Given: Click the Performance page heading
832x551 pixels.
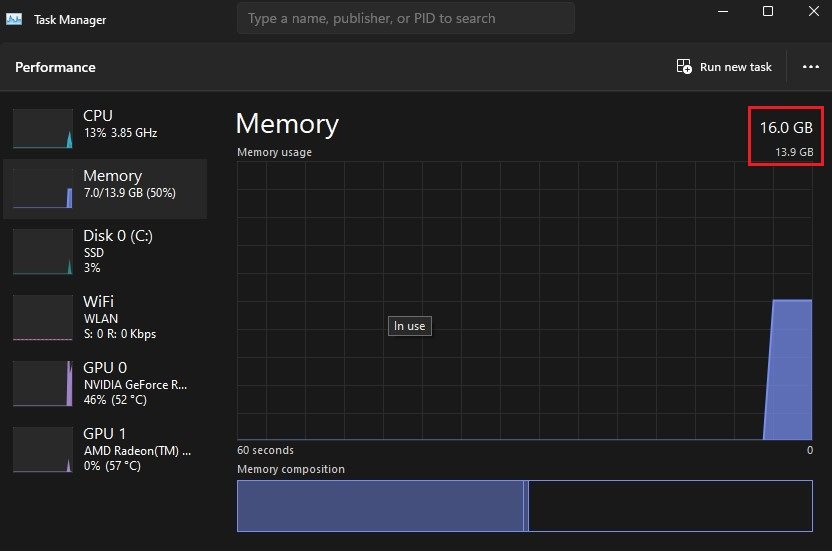Looking at the screenshot, I should tap(55, 67).
